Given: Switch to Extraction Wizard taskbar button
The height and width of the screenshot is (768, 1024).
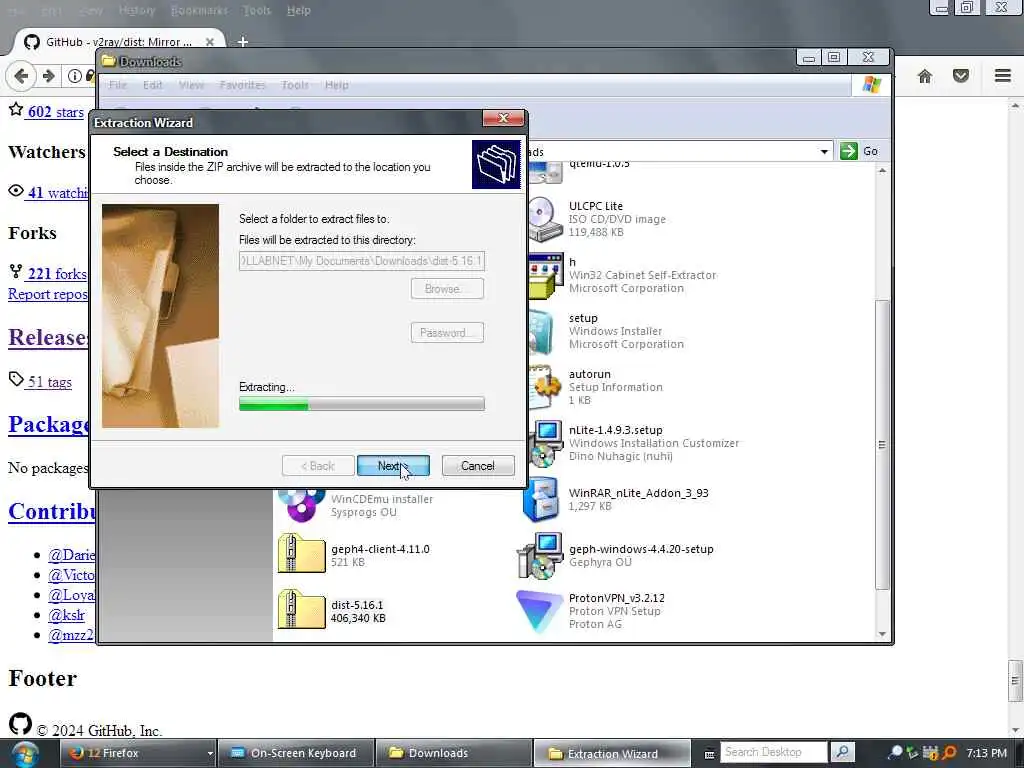Looking at the screenshot, I should click(x=613, y=754).
